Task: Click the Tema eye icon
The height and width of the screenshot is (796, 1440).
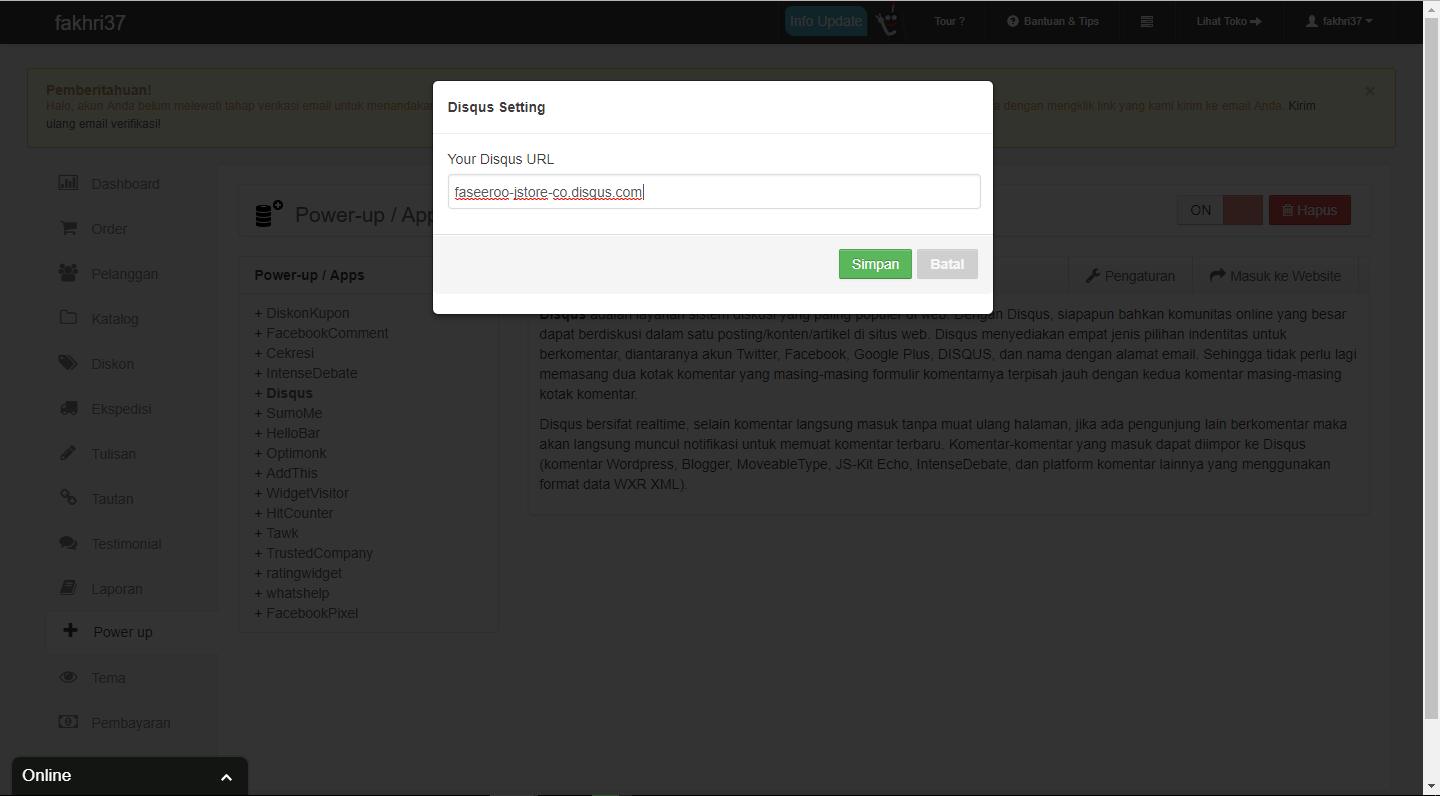Action: pos(68,677)
